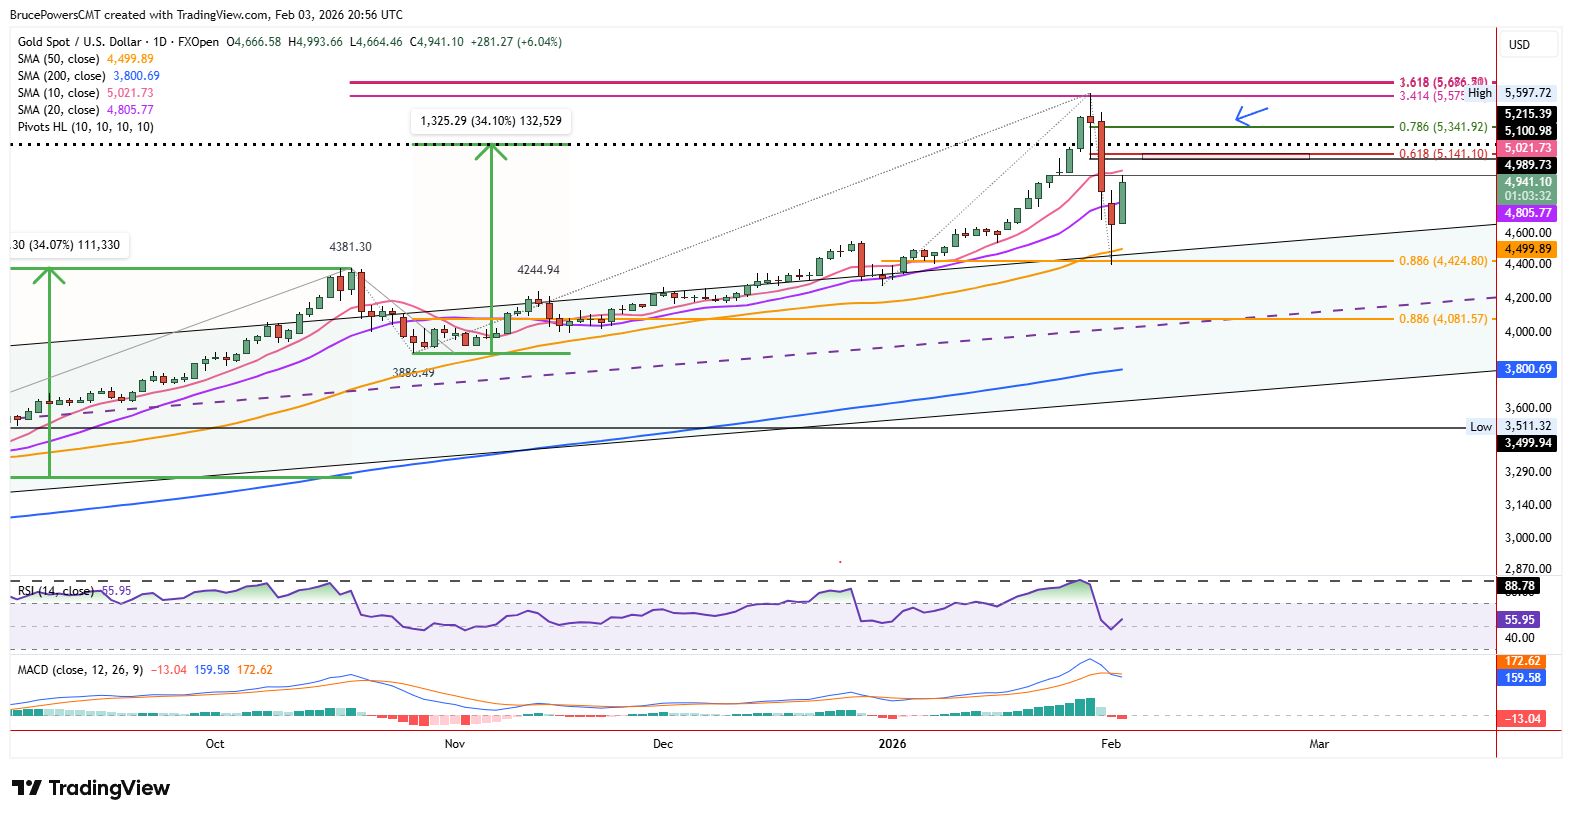Click the 4381.30 pivot high label

click(x=351, y=247)
